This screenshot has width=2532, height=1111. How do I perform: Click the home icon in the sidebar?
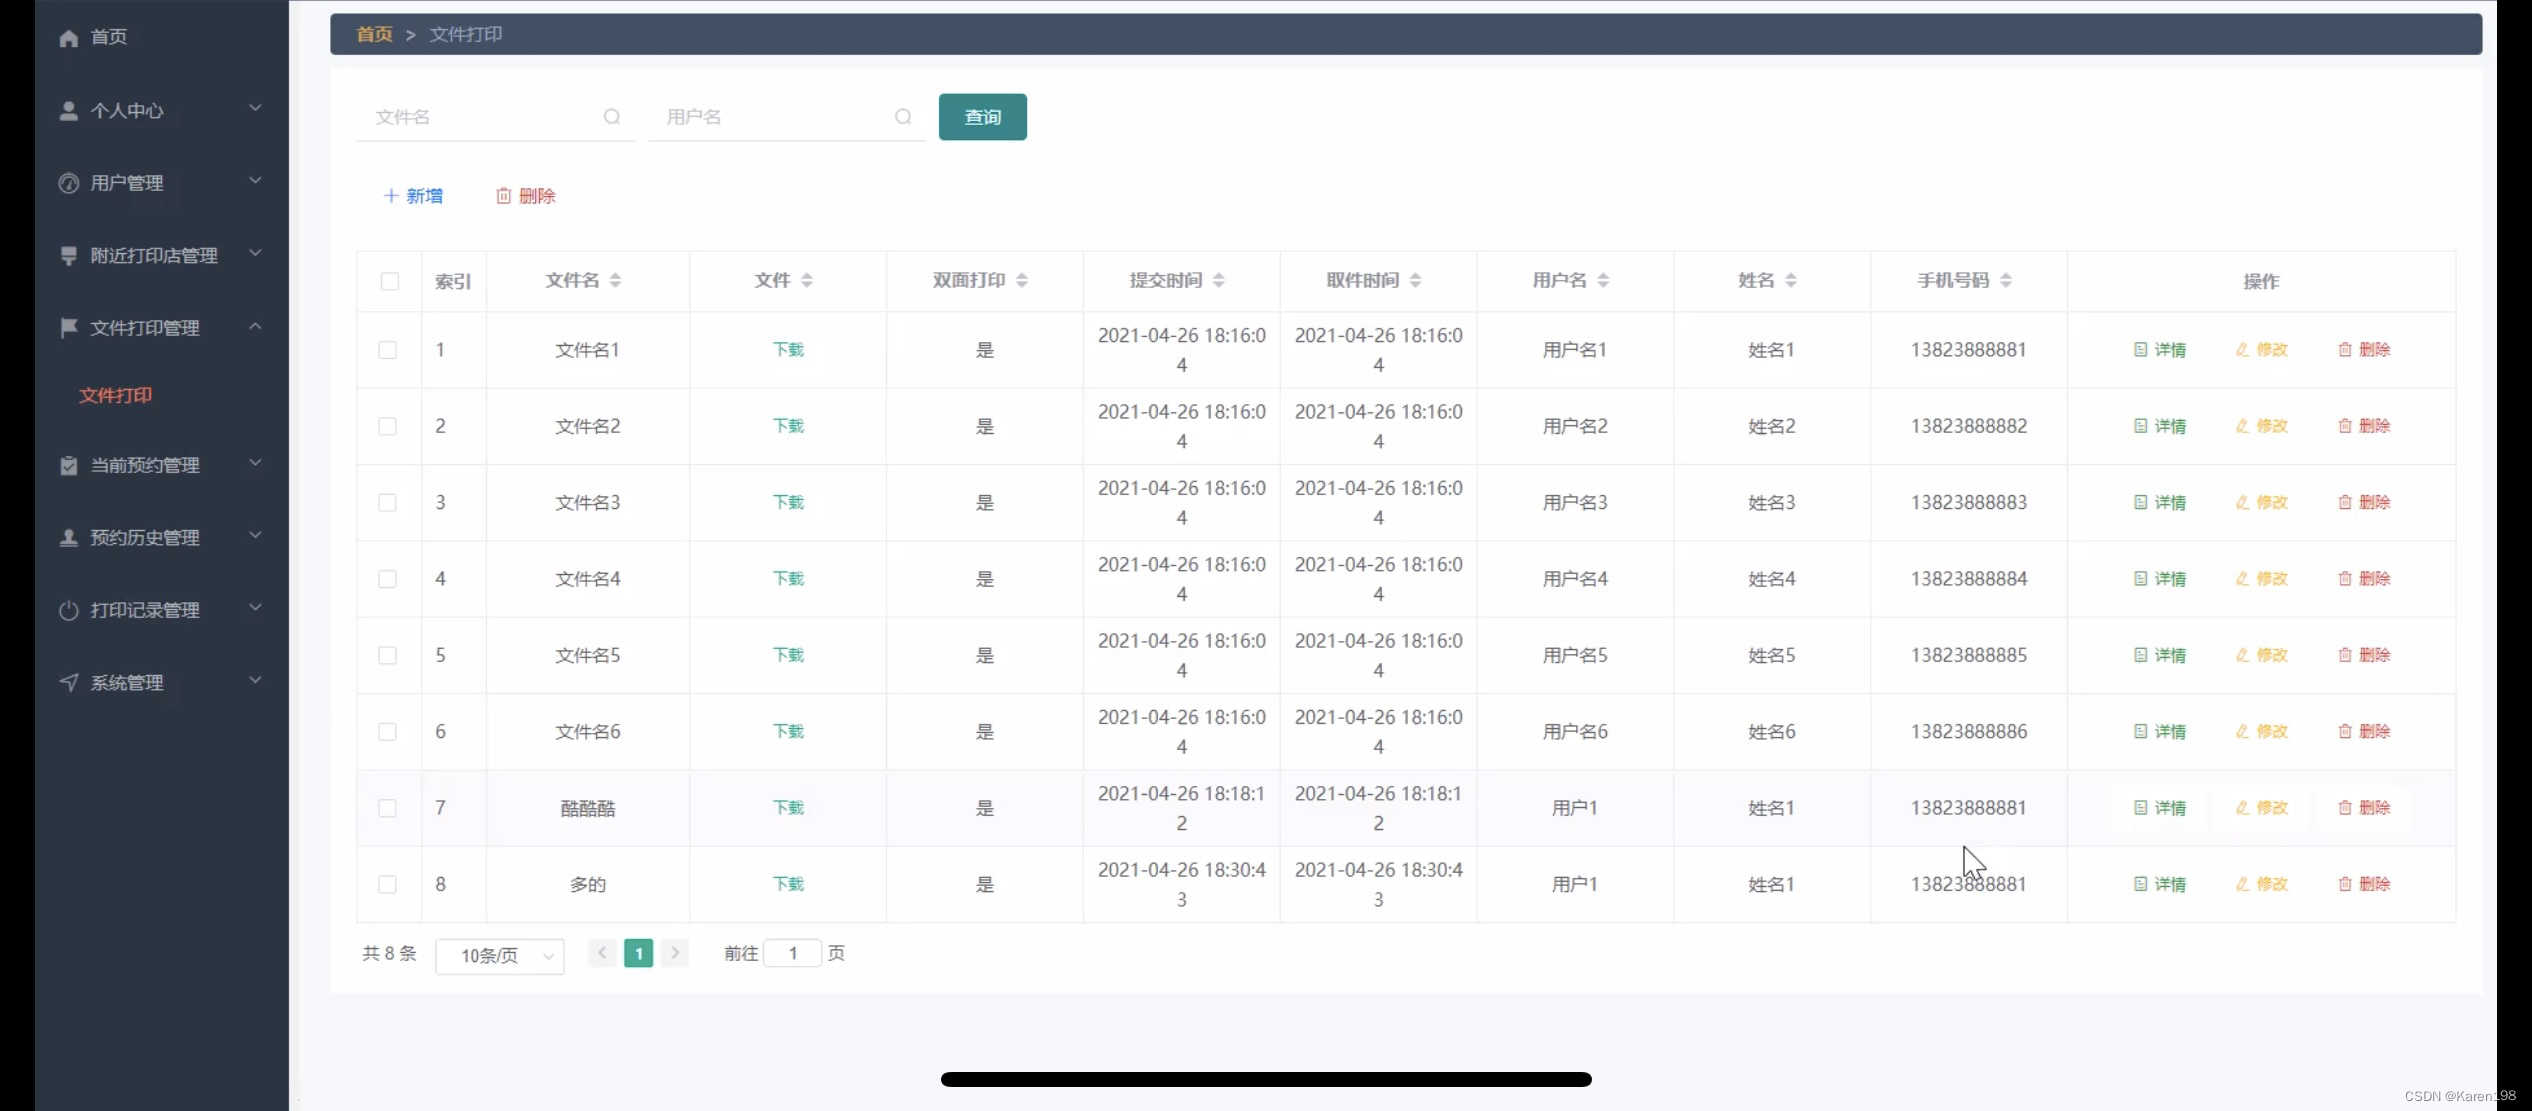(x=68, y=38)
